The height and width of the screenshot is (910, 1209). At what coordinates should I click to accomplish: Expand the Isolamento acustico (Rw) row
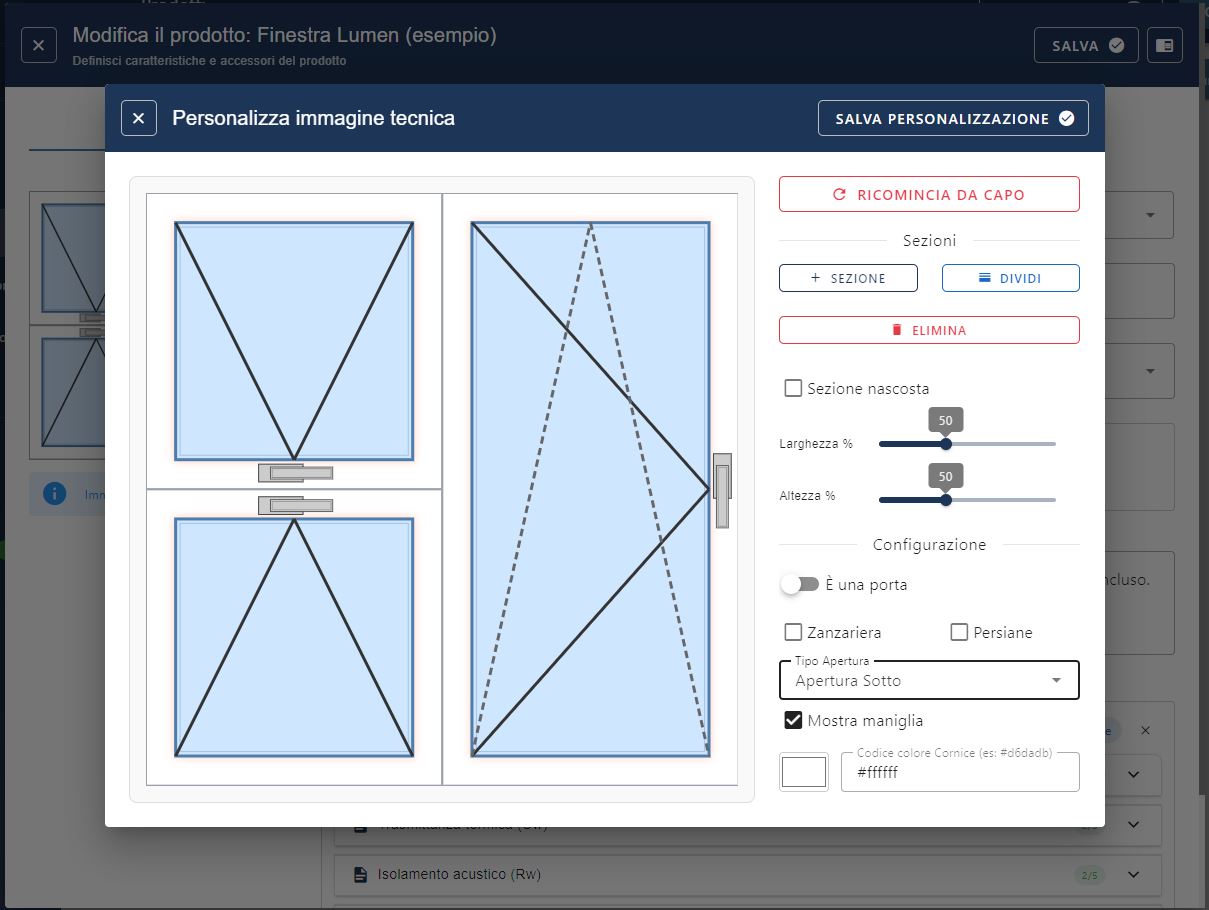(x=1133, y=875)
